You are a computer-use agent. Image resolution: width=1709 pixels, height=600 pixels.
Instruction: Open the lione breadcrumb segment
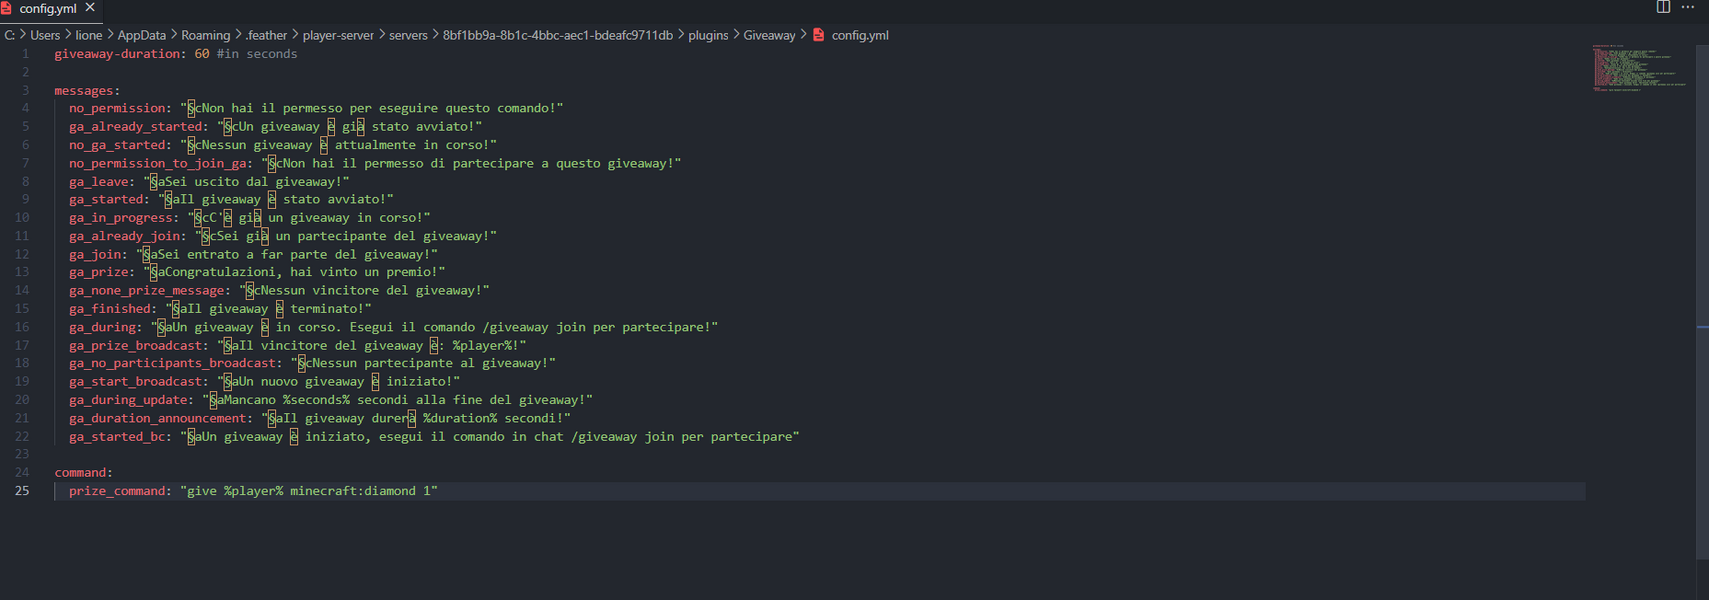pyautogui.click(x=89, y=35)
